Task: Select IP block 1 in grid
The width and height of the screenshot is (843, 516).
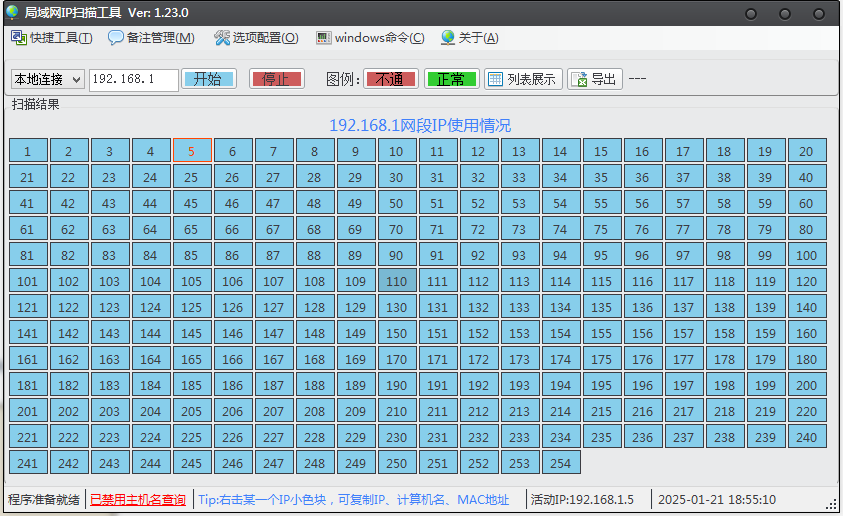Action: pyautogui.click(x=28, y=151)
